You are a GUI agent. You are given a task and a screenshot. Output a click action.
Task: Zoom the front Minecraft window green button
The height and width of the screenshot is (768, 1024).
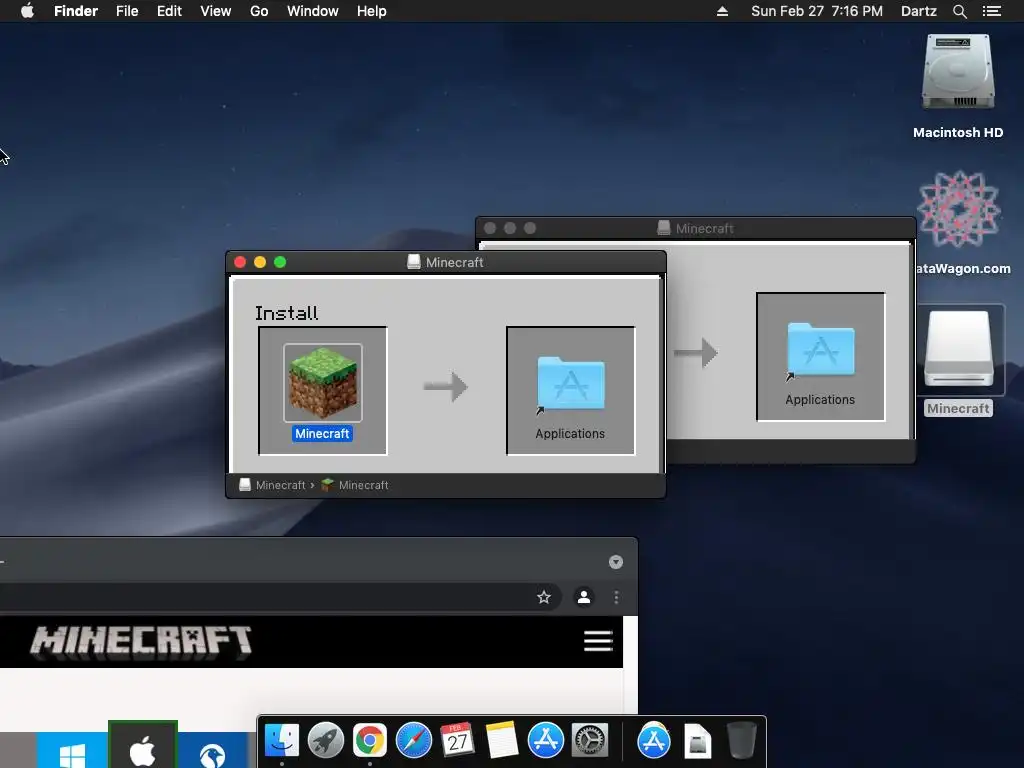280,262
